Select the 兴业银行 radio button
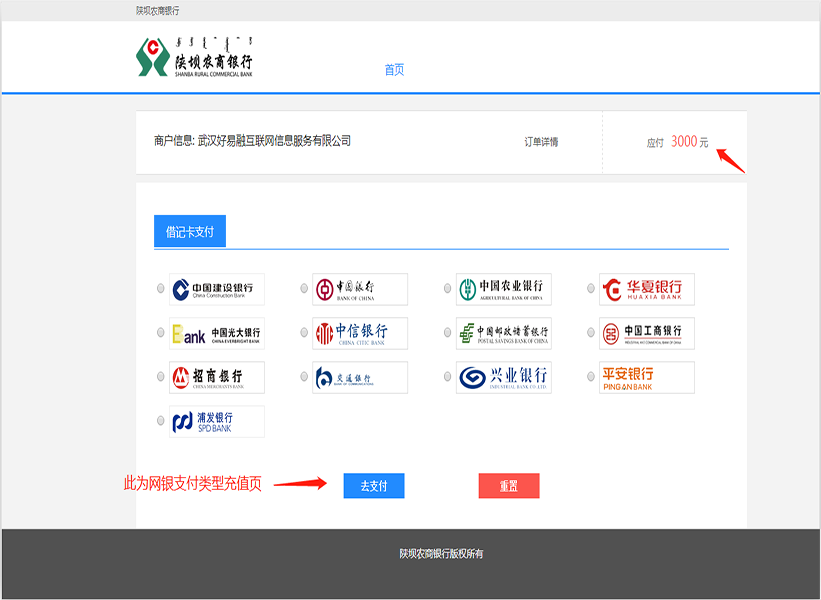 448,376
